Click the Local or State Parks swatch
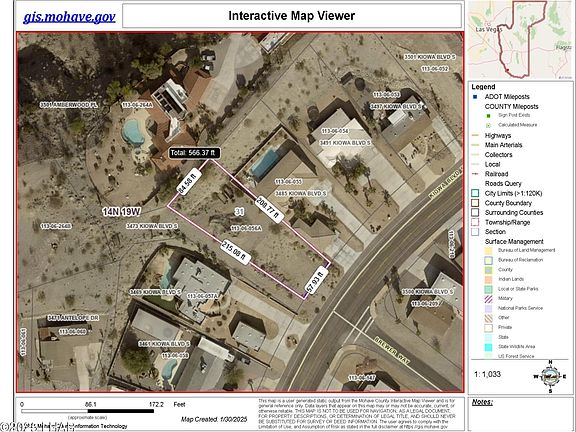Image resolution: width=576 pixels, height=432 pixels. [488, 289]
